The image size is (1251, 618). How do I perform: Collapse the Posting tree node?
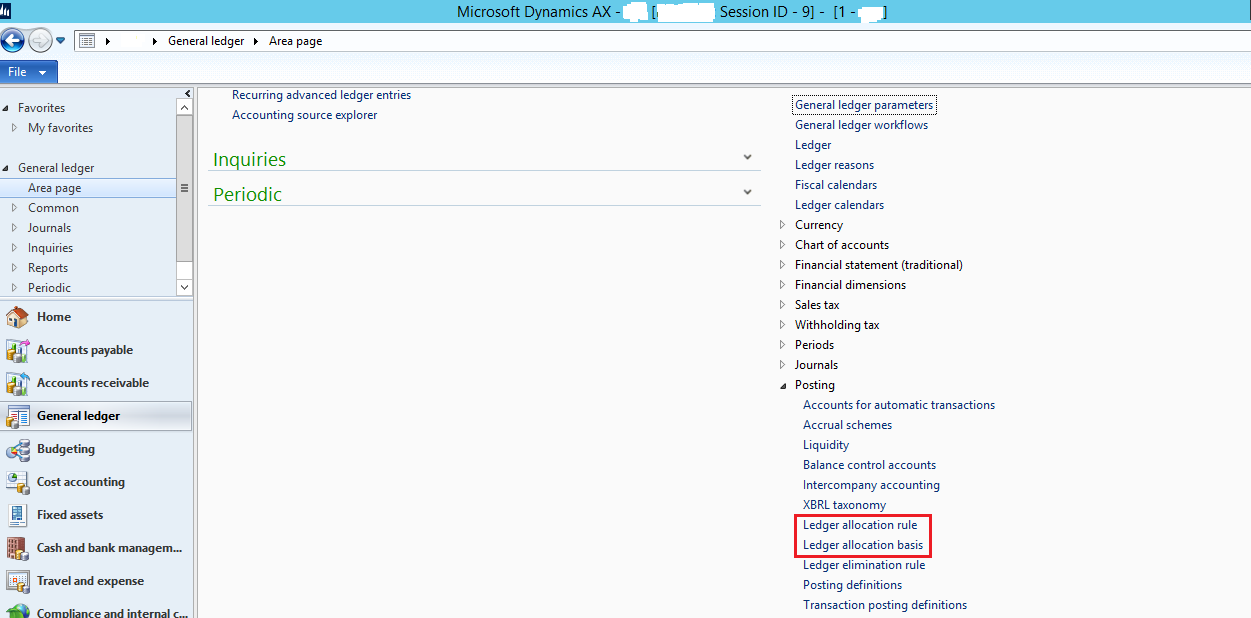coord(784,385)
